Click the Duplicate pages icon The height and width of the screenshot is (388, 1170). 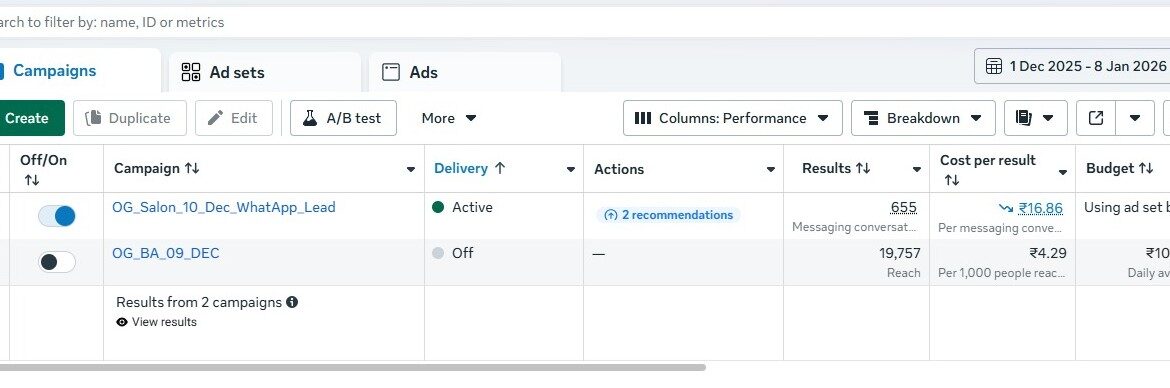pyautogui.click(x=93, y=118)
